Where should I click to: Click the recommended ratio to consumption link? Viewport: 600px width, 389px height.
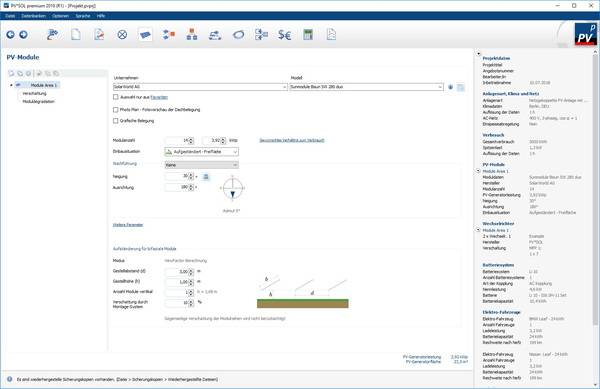coord(292,140)
